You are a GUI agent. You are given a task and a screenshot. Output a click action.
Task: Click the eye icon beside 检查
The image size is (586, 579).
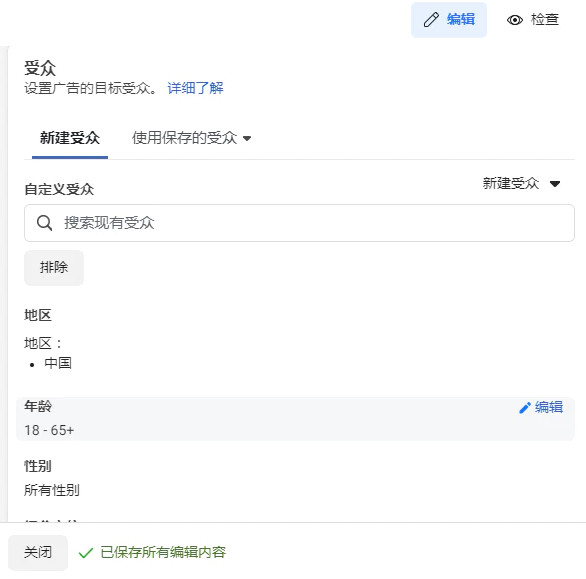tap(515, 20)
